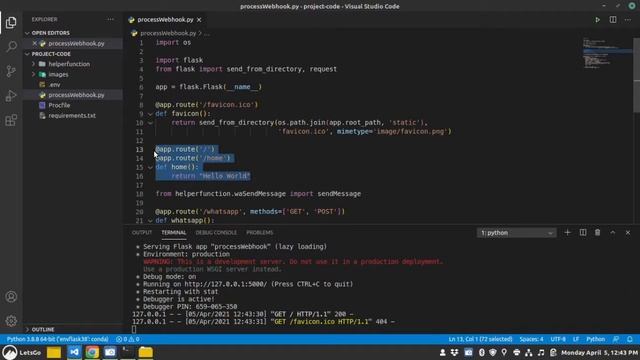Close the terminal panel
640x360 pixels.
628,233
